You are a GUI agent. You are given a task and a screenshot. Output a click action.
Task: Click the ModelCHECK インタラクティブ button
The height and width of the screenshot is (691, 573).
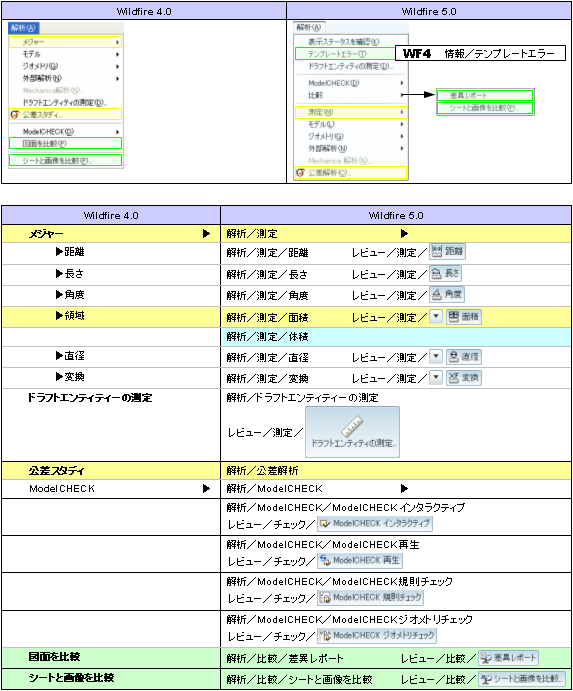click(375, 524)
